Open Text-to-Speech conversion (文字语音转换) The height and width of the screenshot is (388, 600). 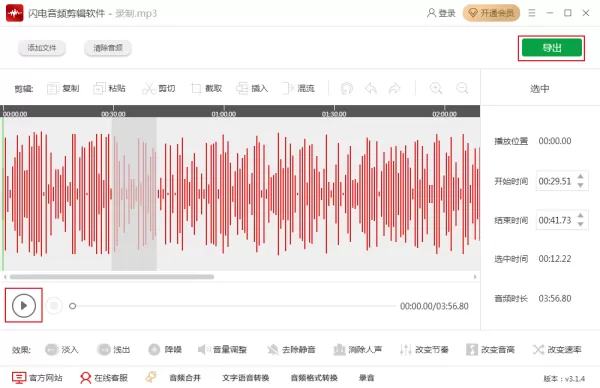pos(246,378)
